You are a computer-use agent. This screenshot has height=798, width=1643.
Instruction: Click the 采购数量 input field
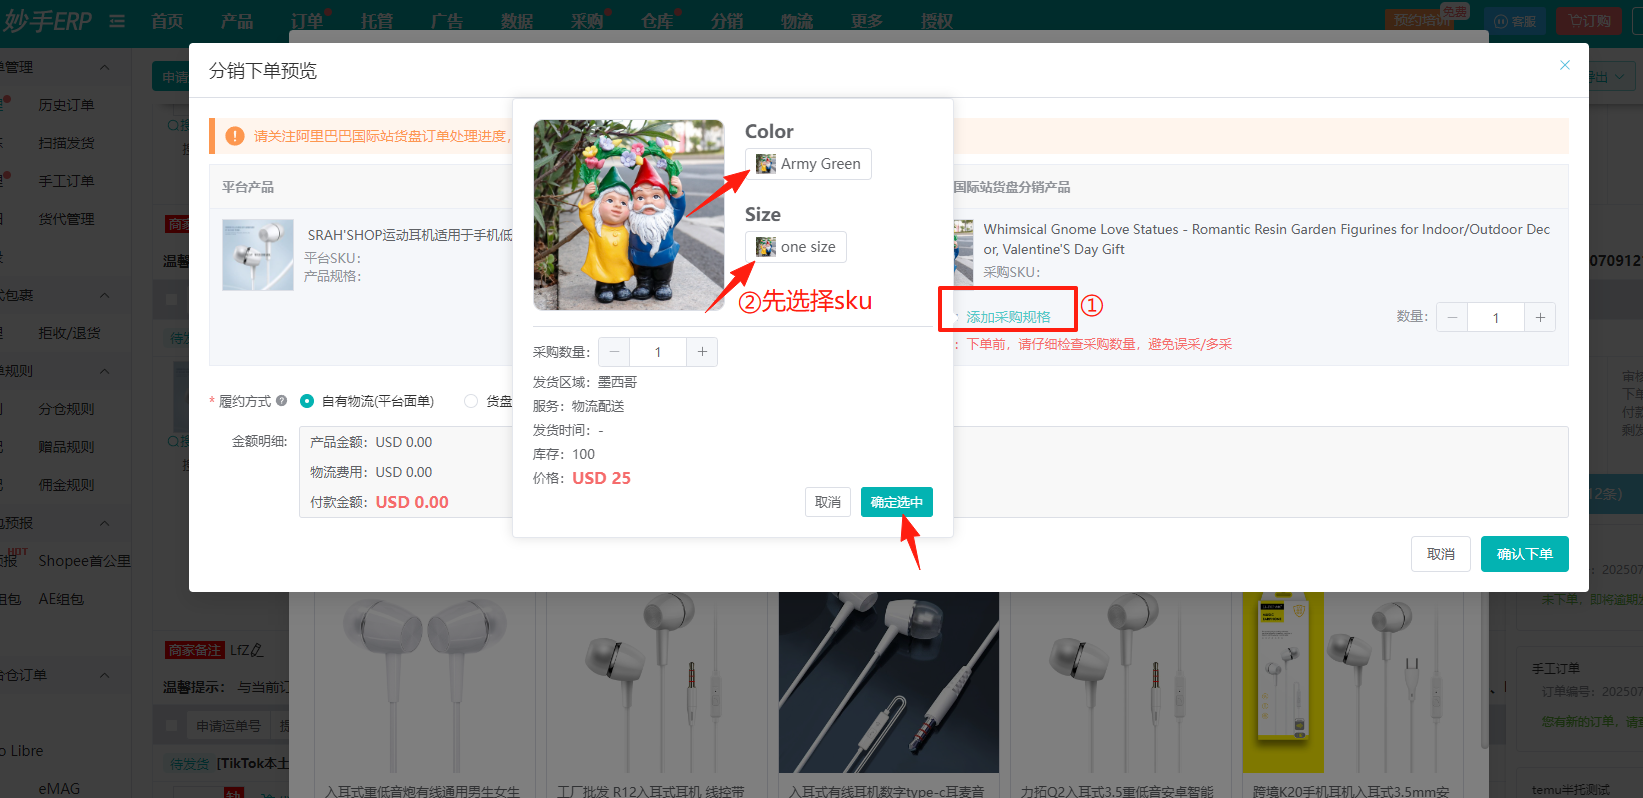(x=658, y=352)
